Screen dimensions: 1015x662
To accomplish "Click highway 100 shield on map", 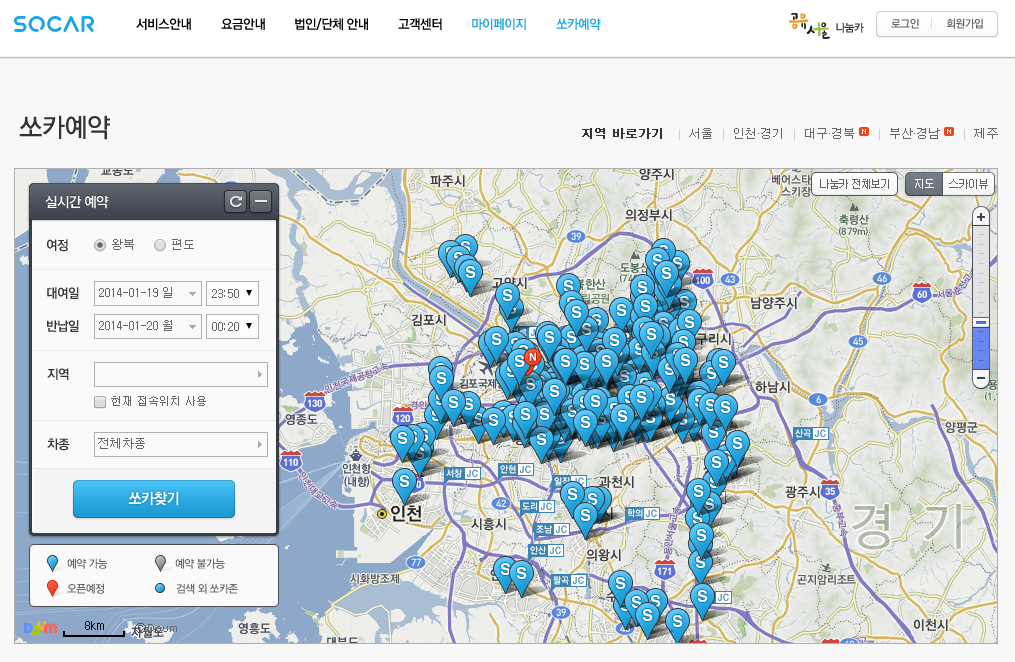I will coord(702,278).
